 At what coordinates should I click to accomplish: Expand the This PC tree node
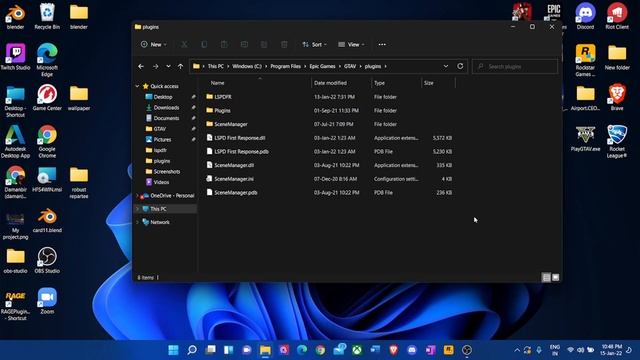pos(138,209)
